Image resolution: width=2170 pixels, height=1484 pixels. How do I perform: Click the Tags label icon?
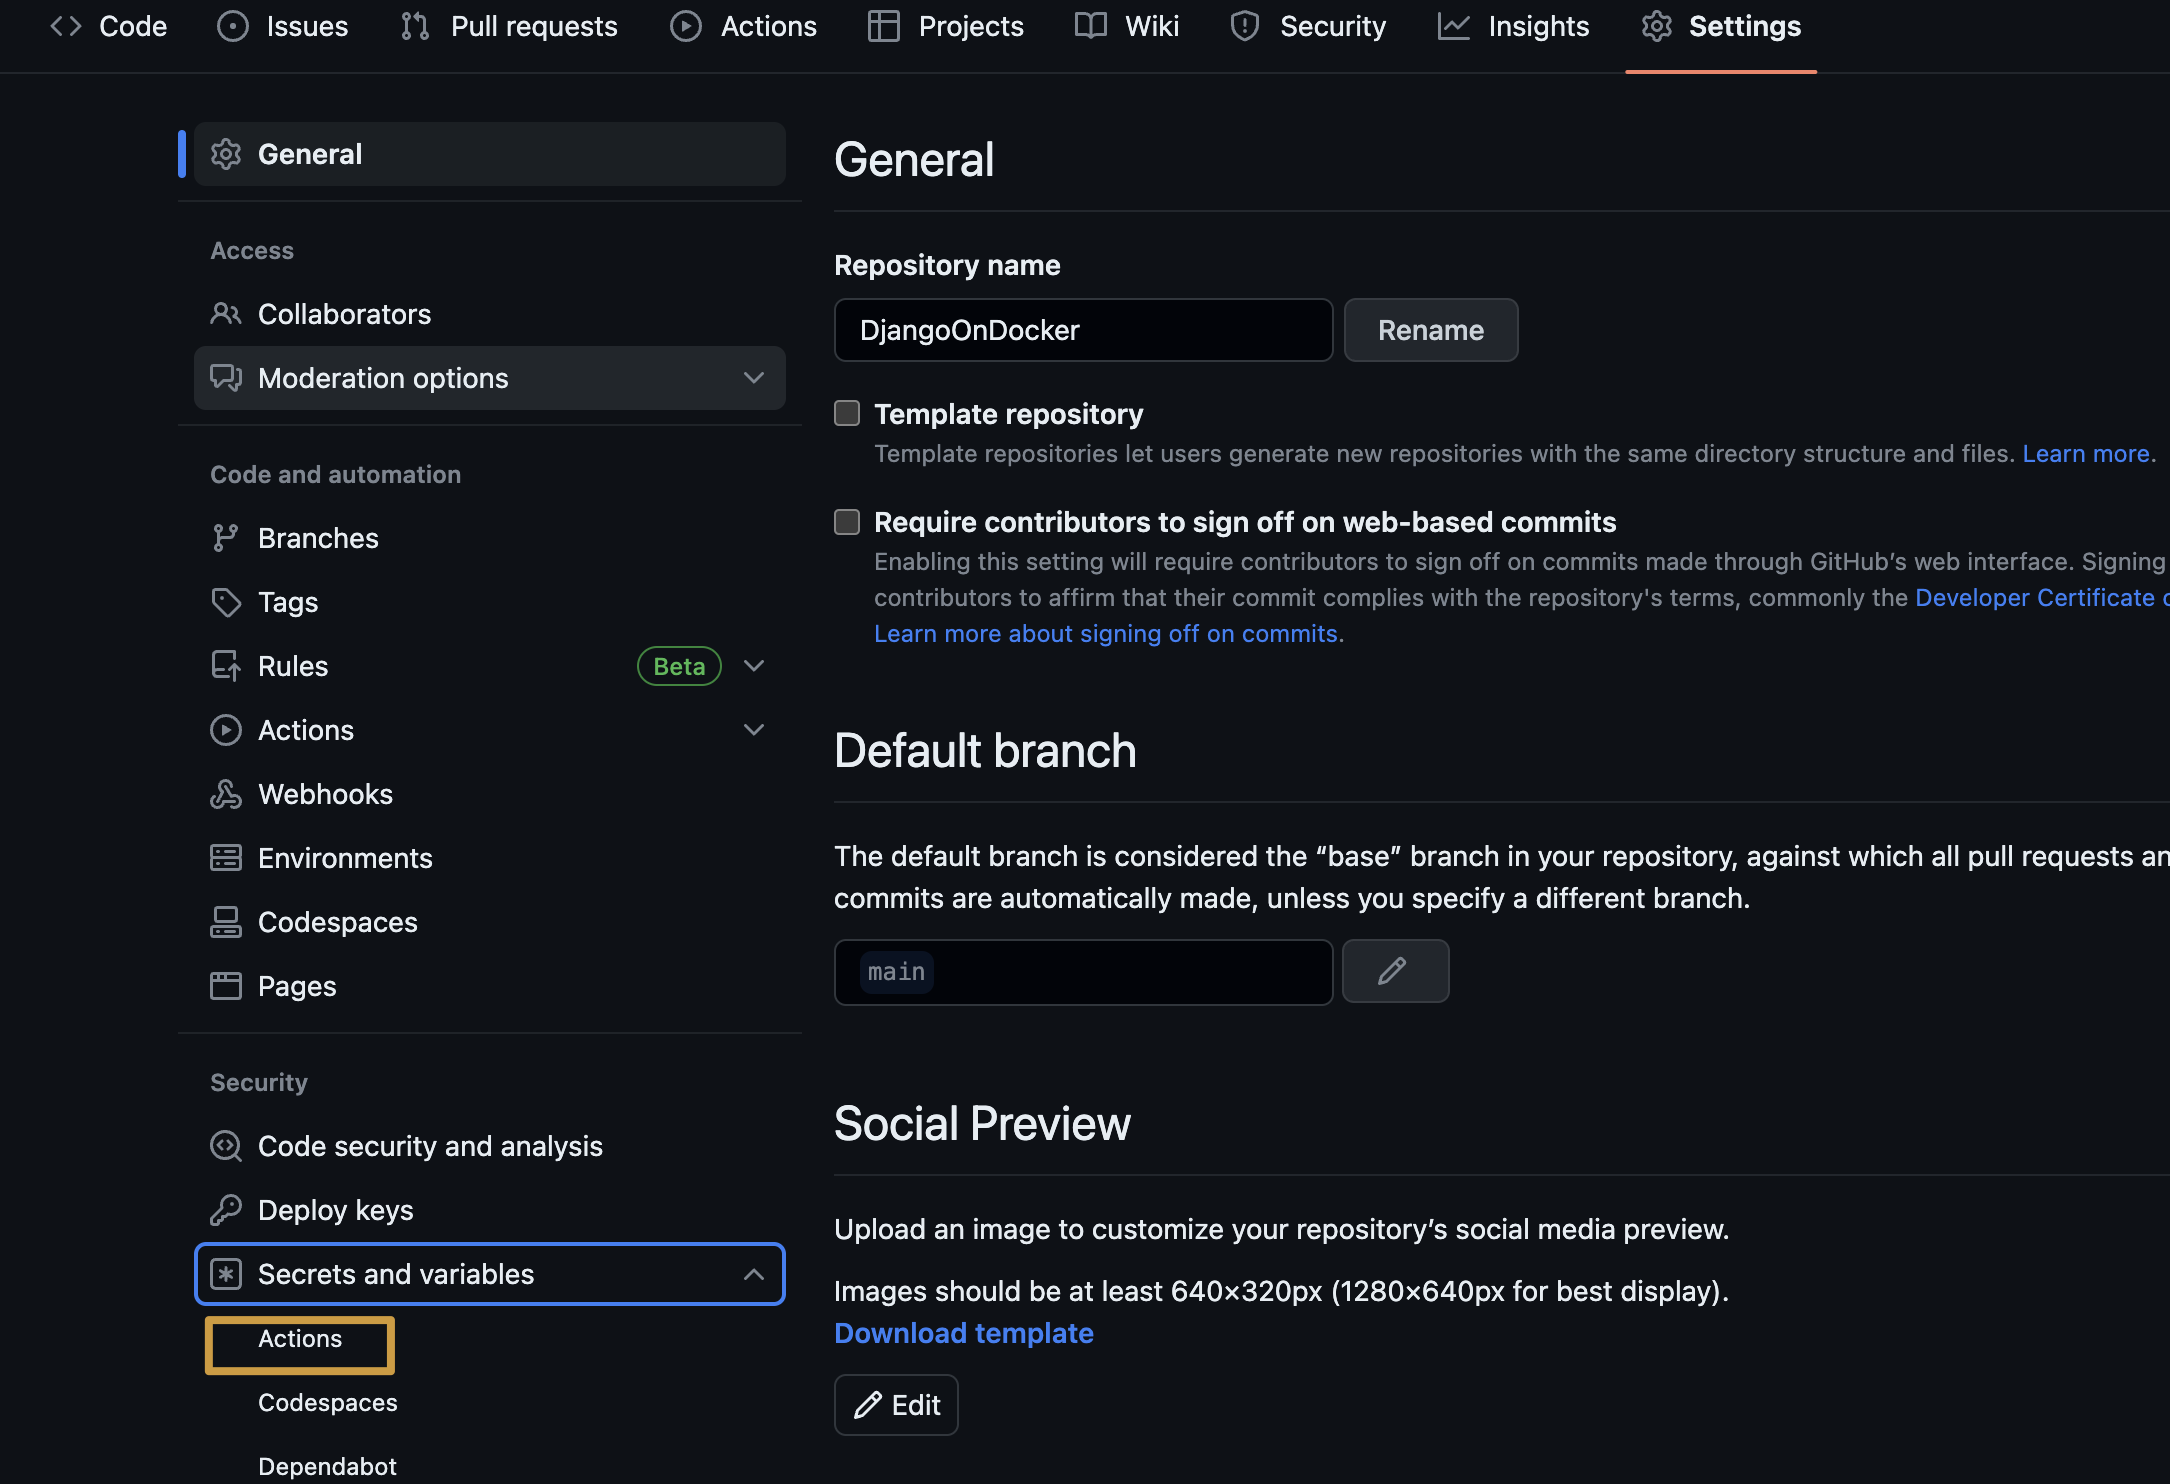(226, 602)
